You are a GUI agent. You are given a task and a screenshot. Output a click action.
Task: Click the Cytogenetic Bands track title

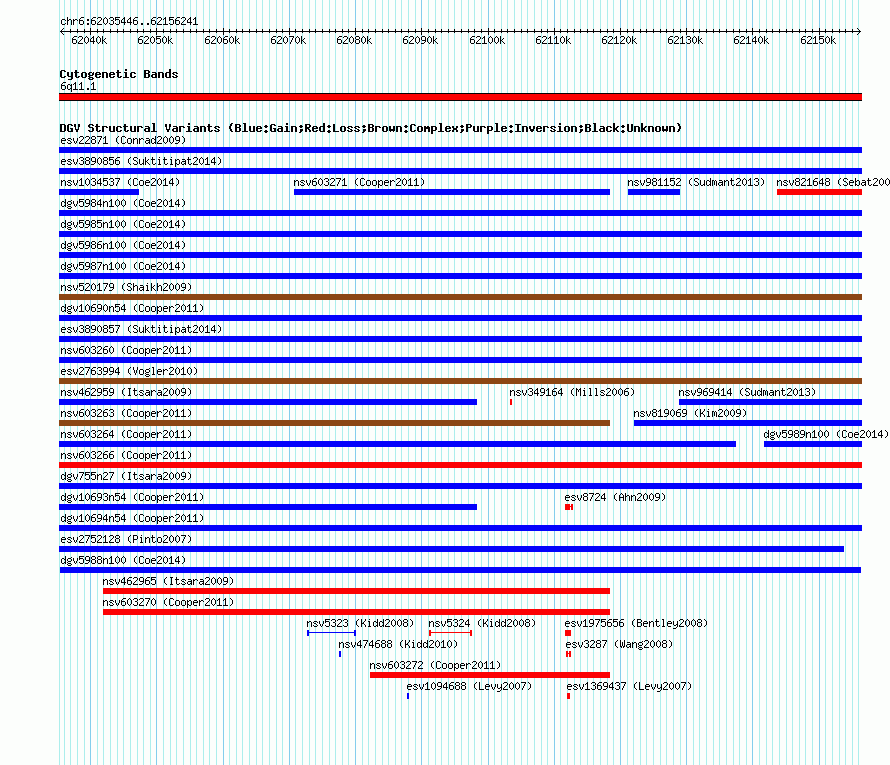click(x=119, y=74)
